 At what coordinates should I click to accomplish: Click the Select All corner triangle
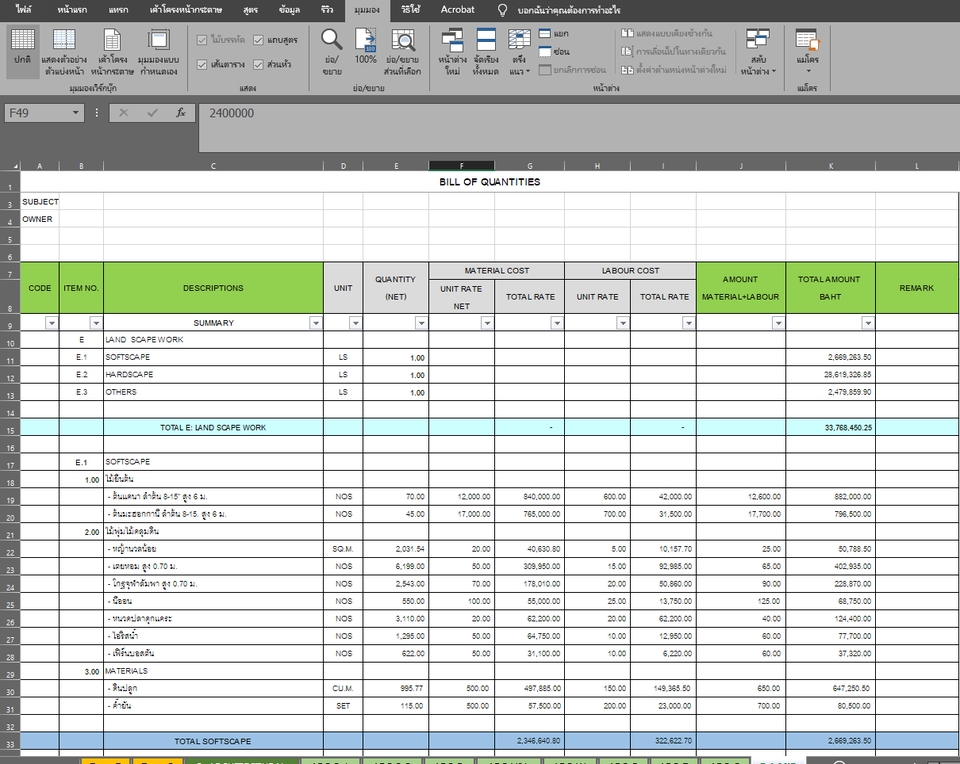16,166
